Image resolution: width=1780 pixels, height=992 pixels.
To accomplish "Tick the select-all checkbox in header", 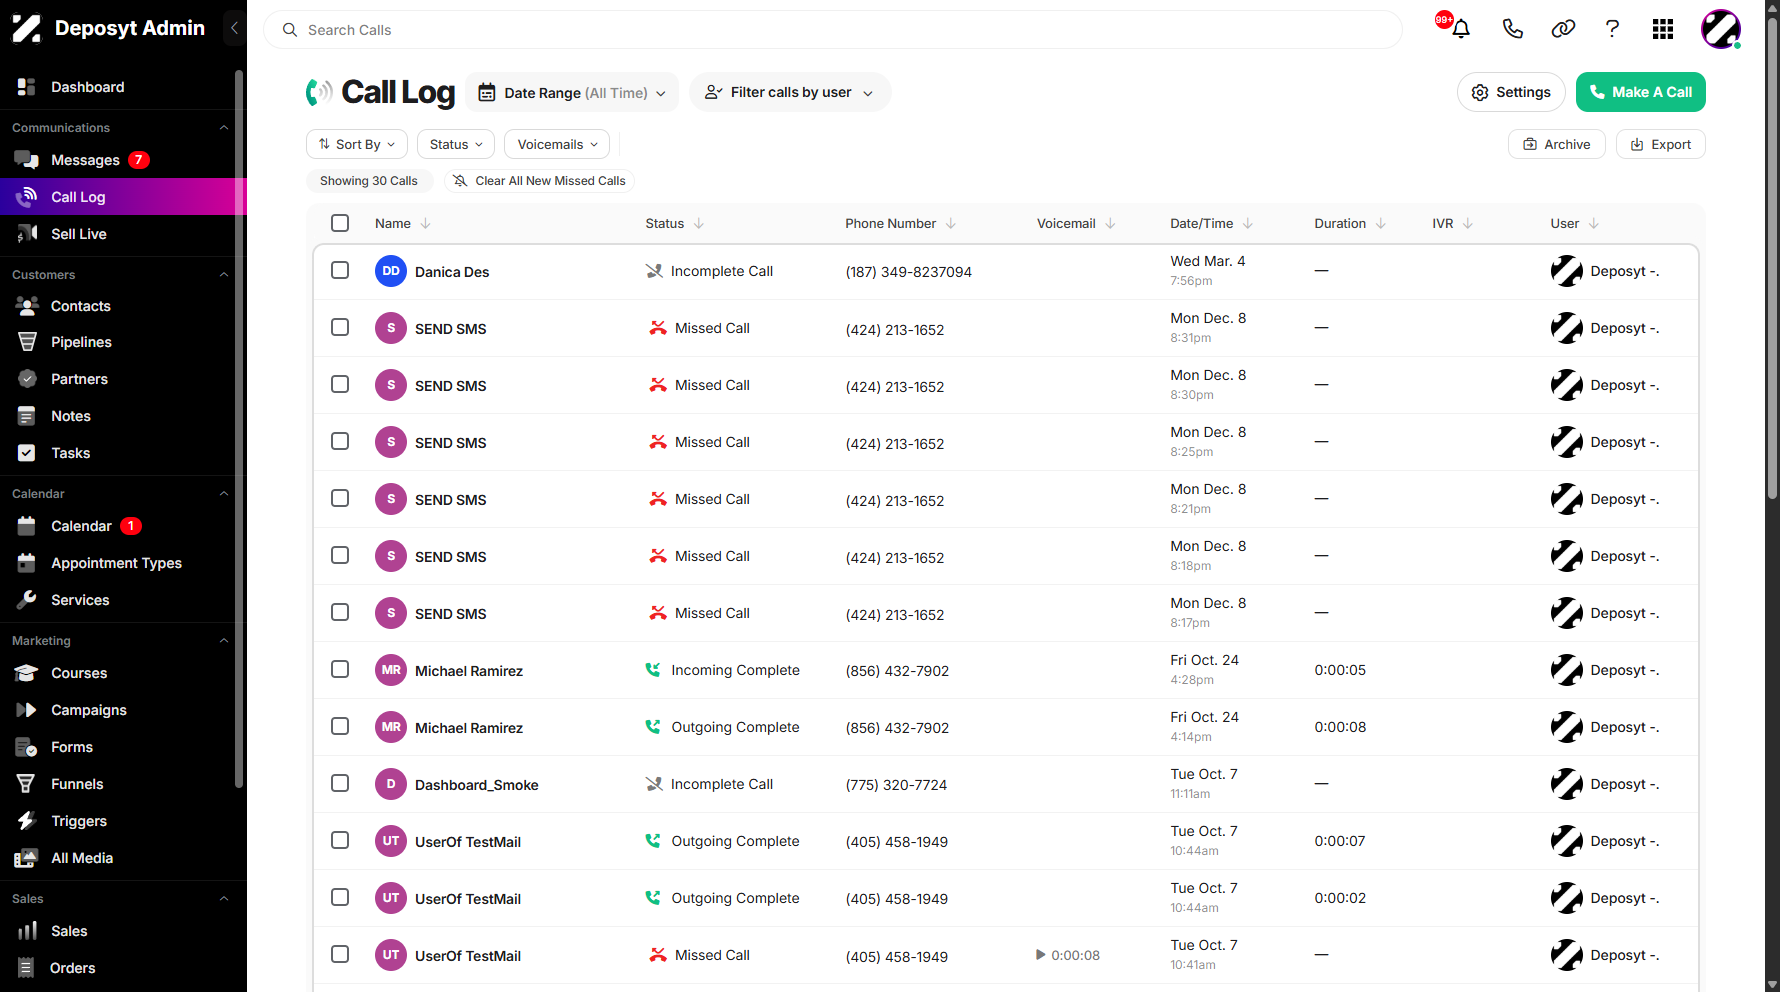I will pyautogui.click(x=340, y=223).
